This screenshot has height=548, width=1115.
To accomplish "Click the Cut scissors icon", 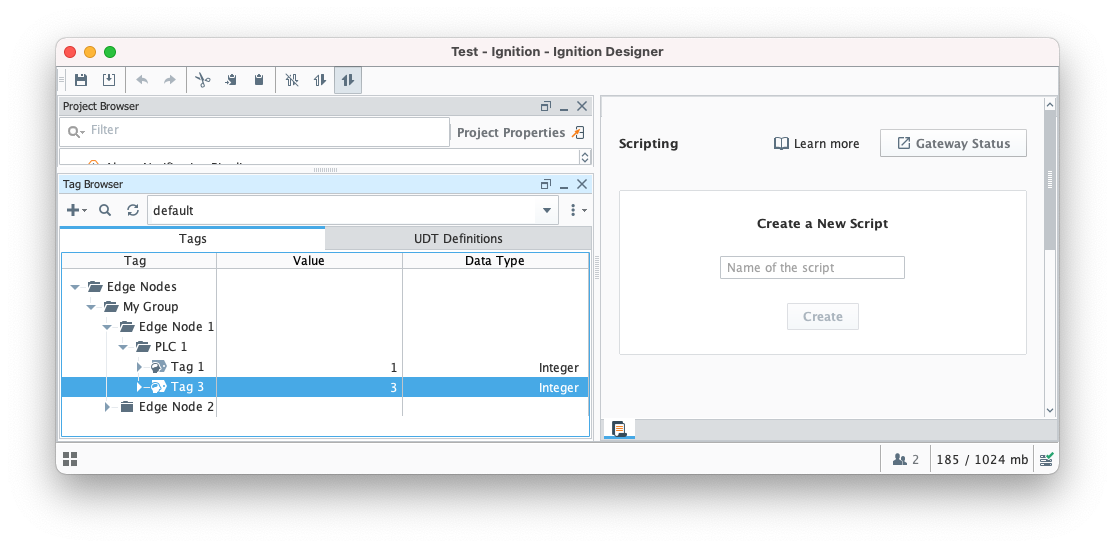I will tap(203, 80).
